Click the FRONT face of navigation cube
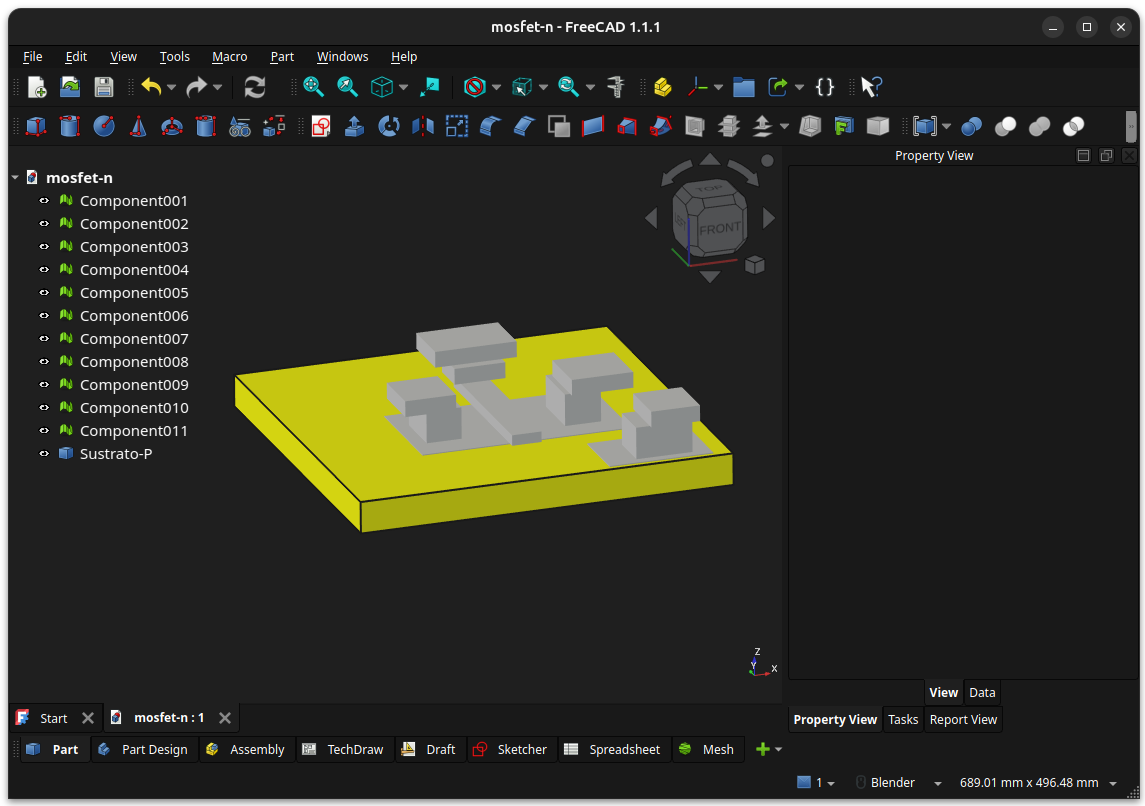Screen dimensions: 1145x806 click(719, 229)
